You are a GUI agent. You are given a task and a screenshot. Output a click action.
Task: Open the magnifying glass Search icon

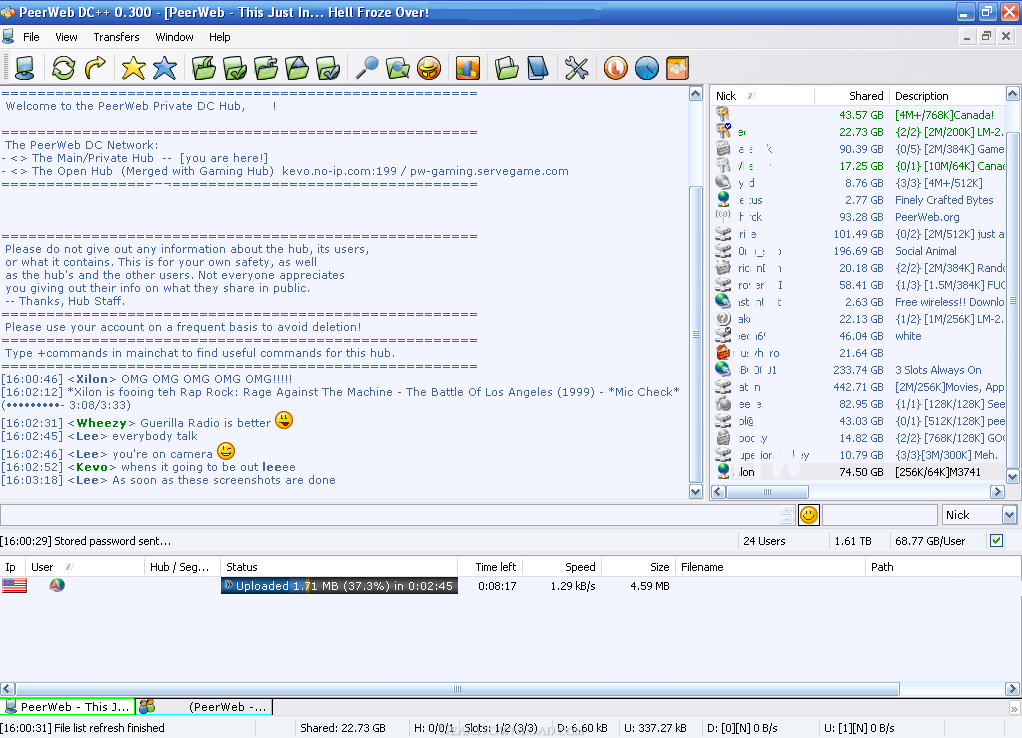(367, 68)
